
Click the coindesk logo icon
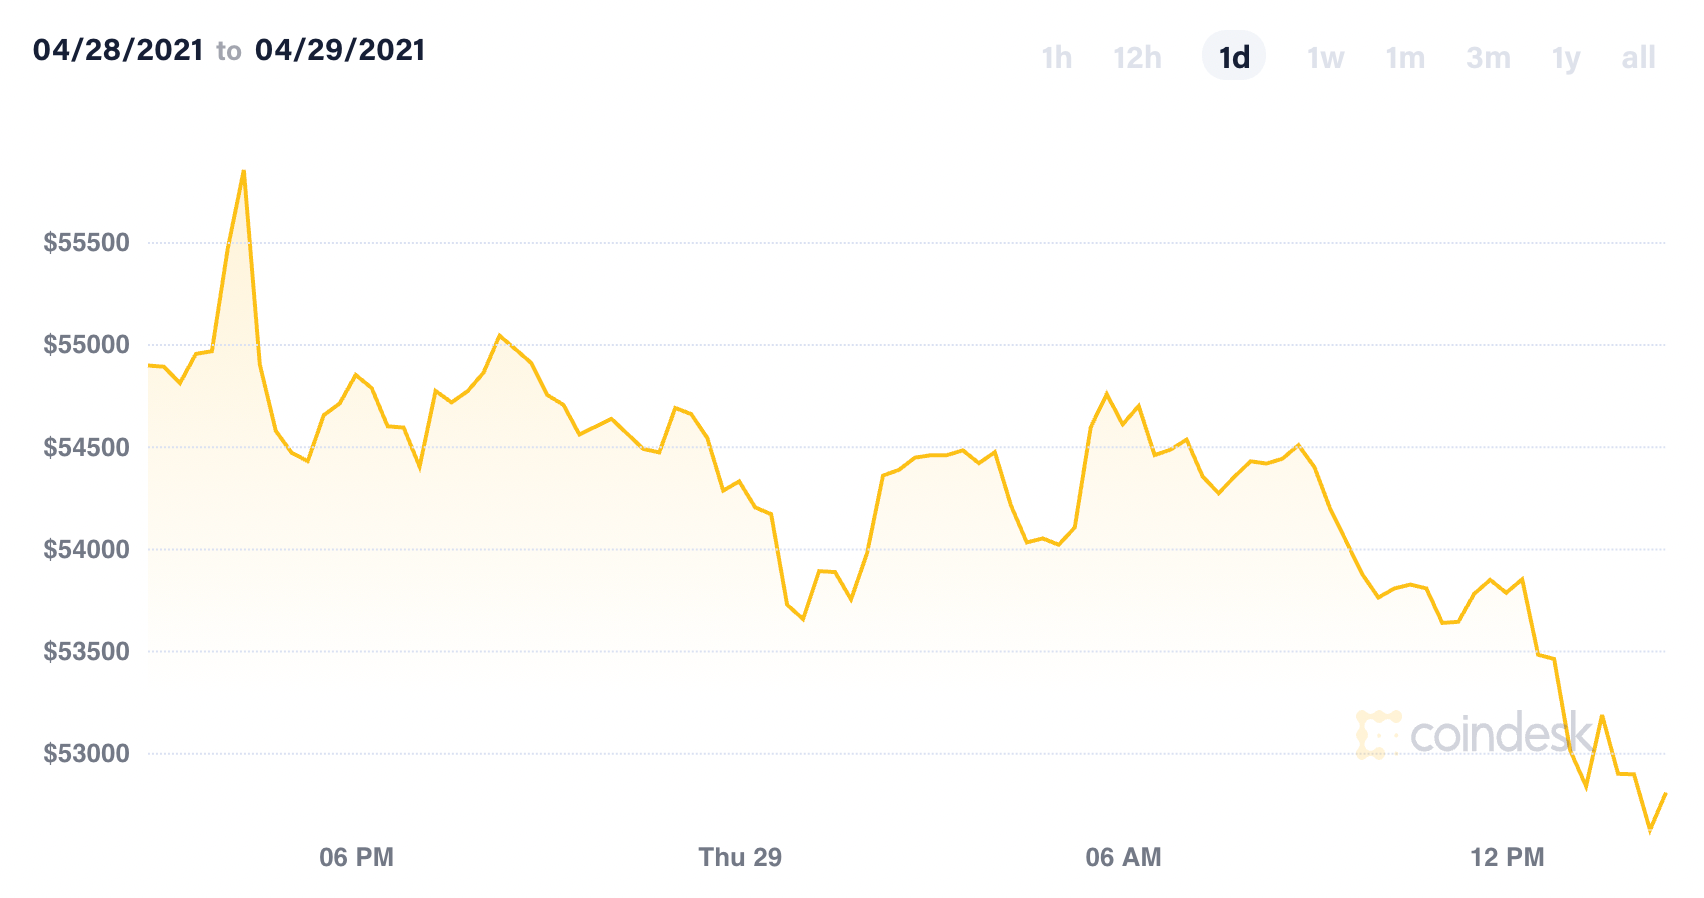1378,731
